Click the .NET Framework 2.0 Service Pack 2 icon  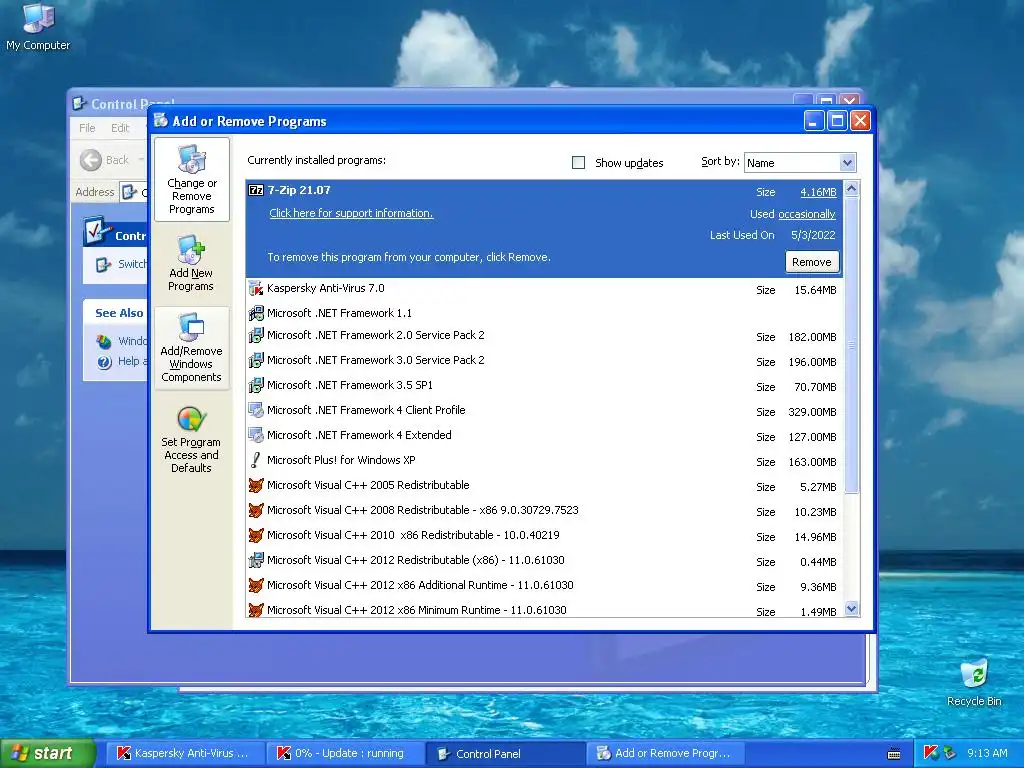point(256,336)
